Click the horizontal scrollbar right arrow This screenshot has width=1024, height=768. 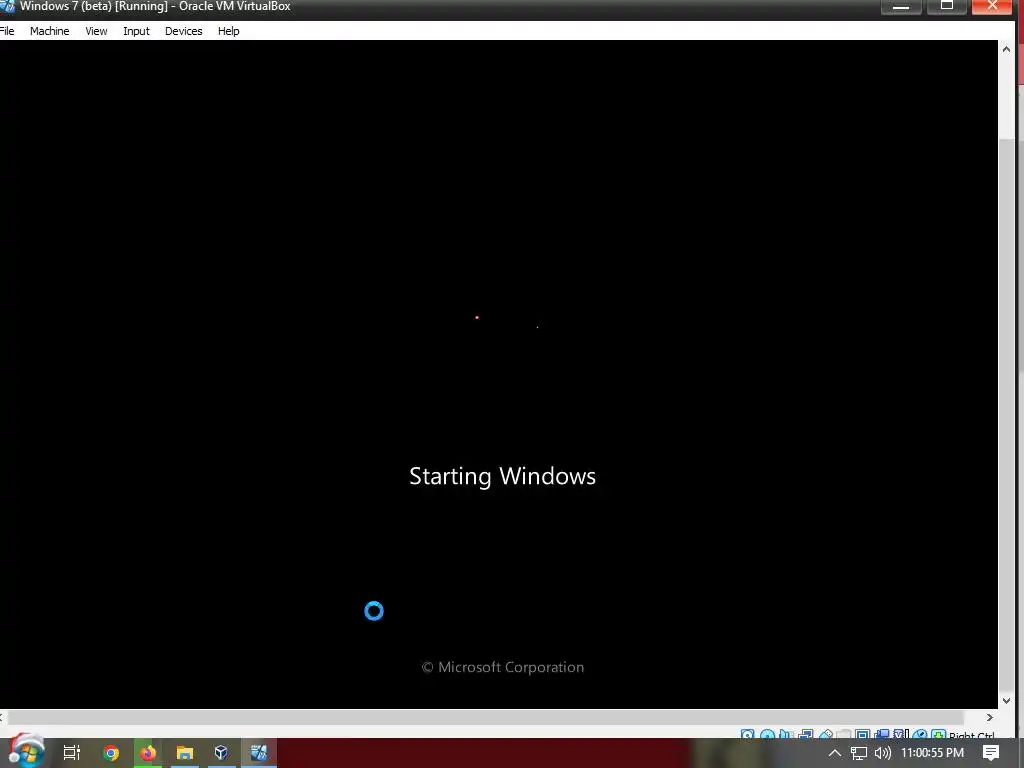click(990, 717)
